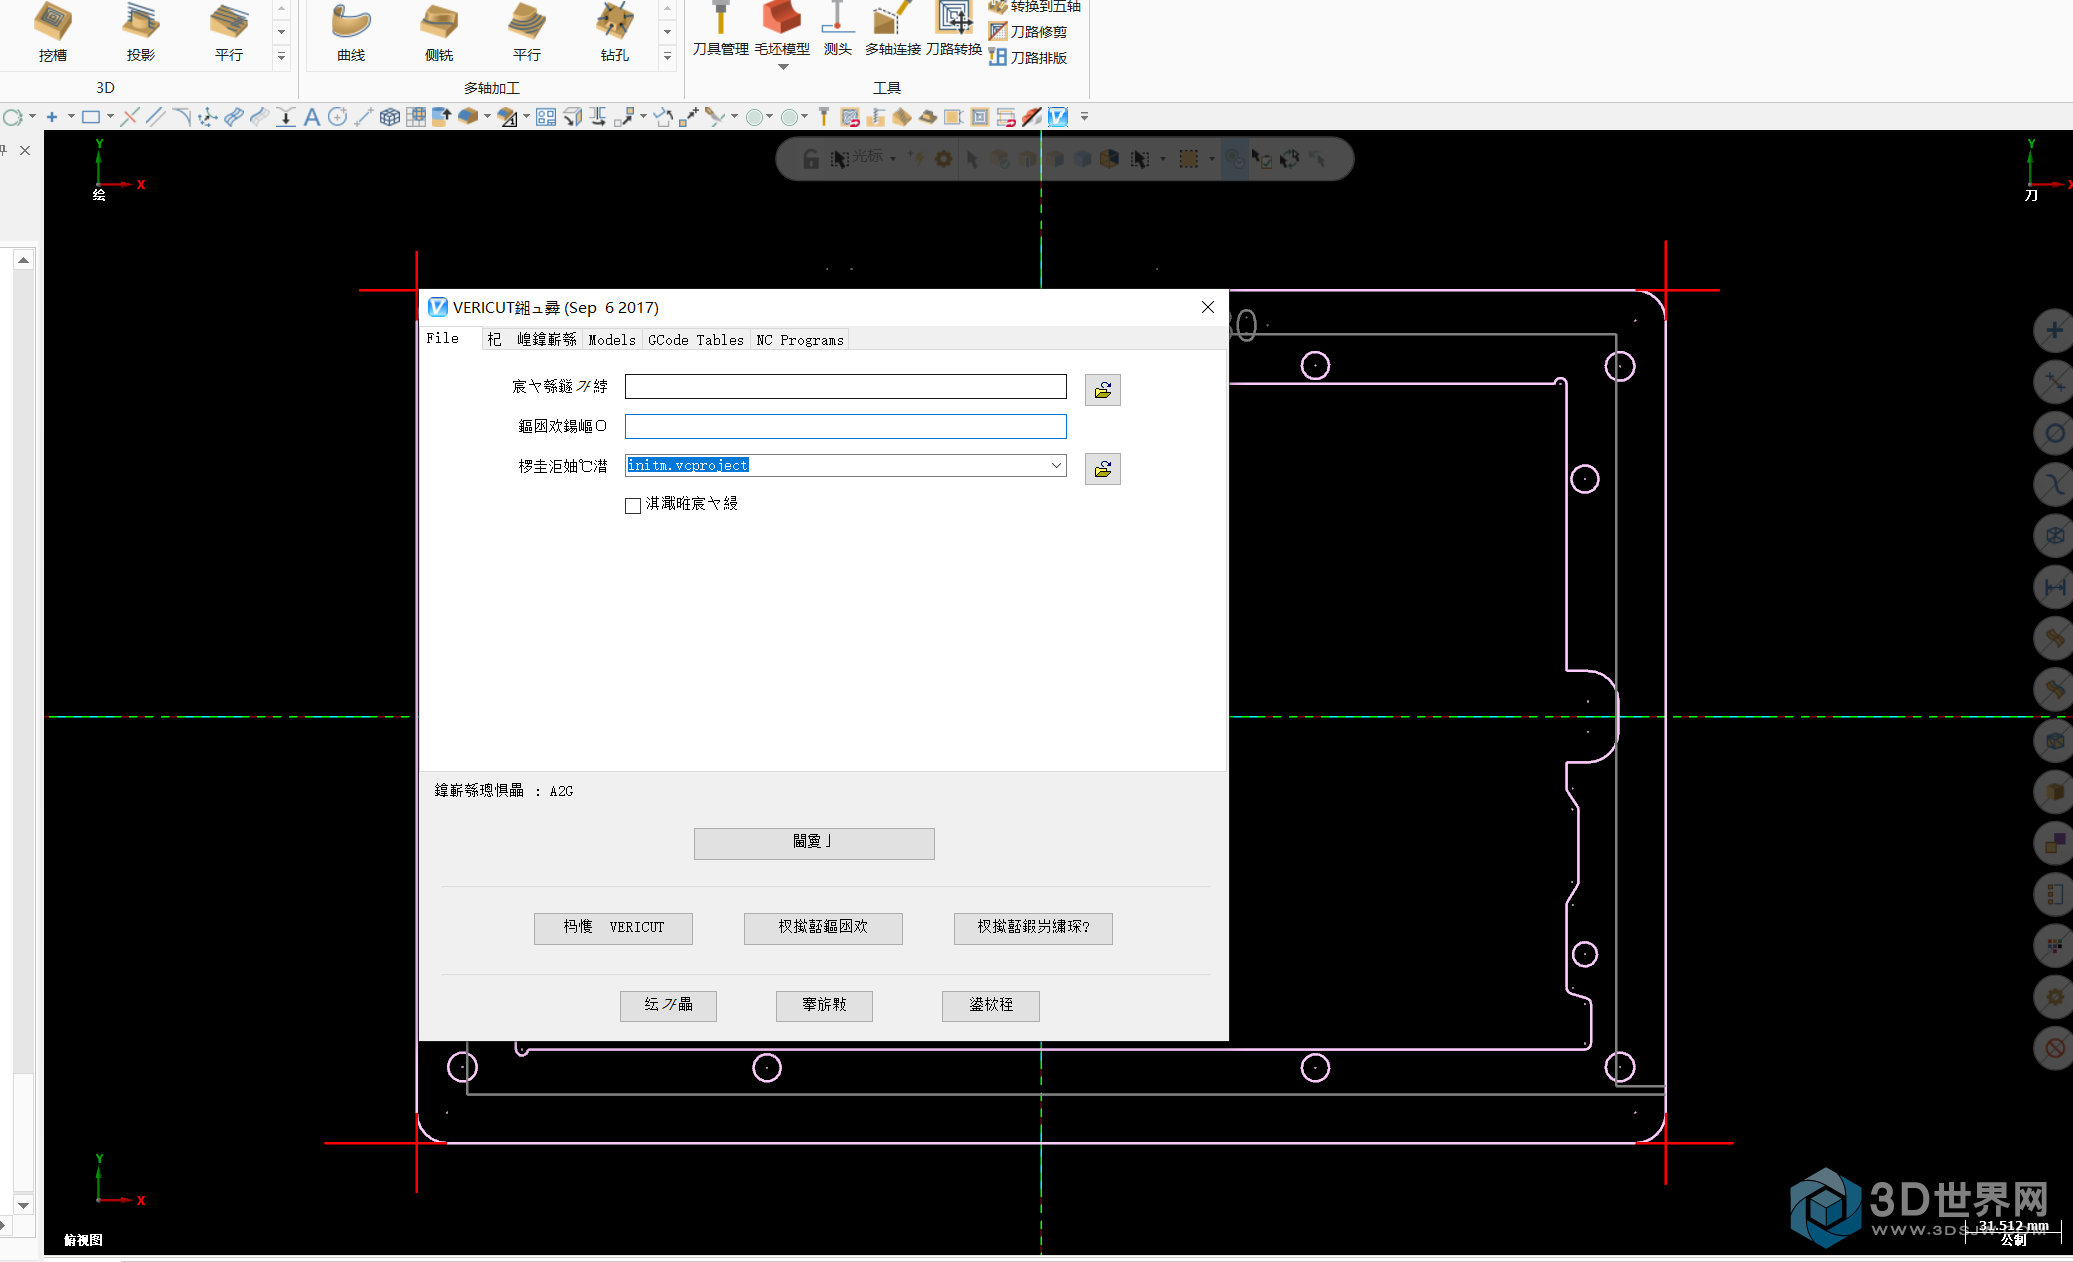Screen dimensions: 2073x1262
Task: Click the plus point creation tool
Action: tap(52, 117)
